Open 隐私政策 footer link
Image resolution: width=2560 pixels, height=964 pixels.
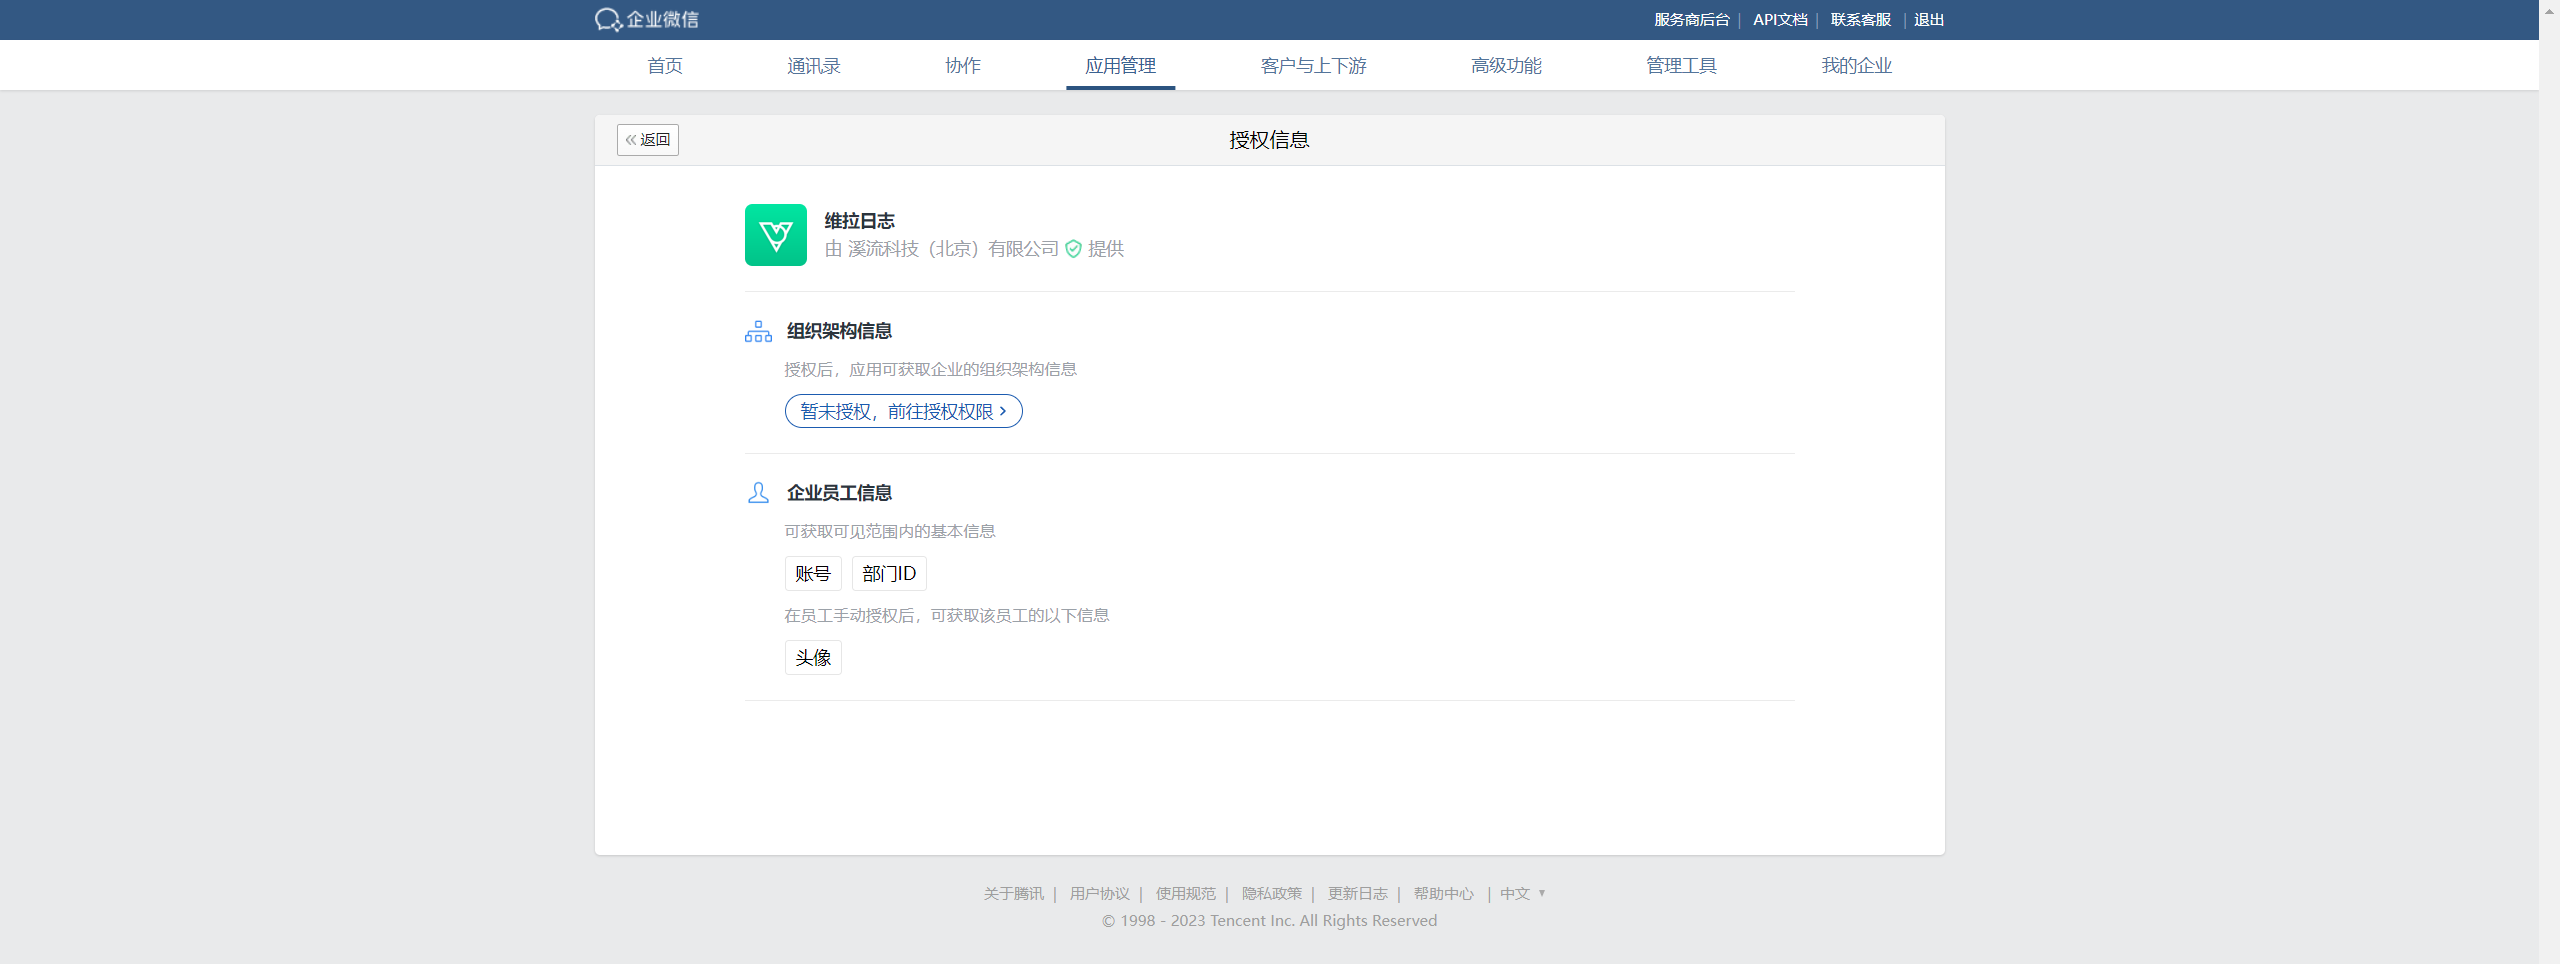1271,894
